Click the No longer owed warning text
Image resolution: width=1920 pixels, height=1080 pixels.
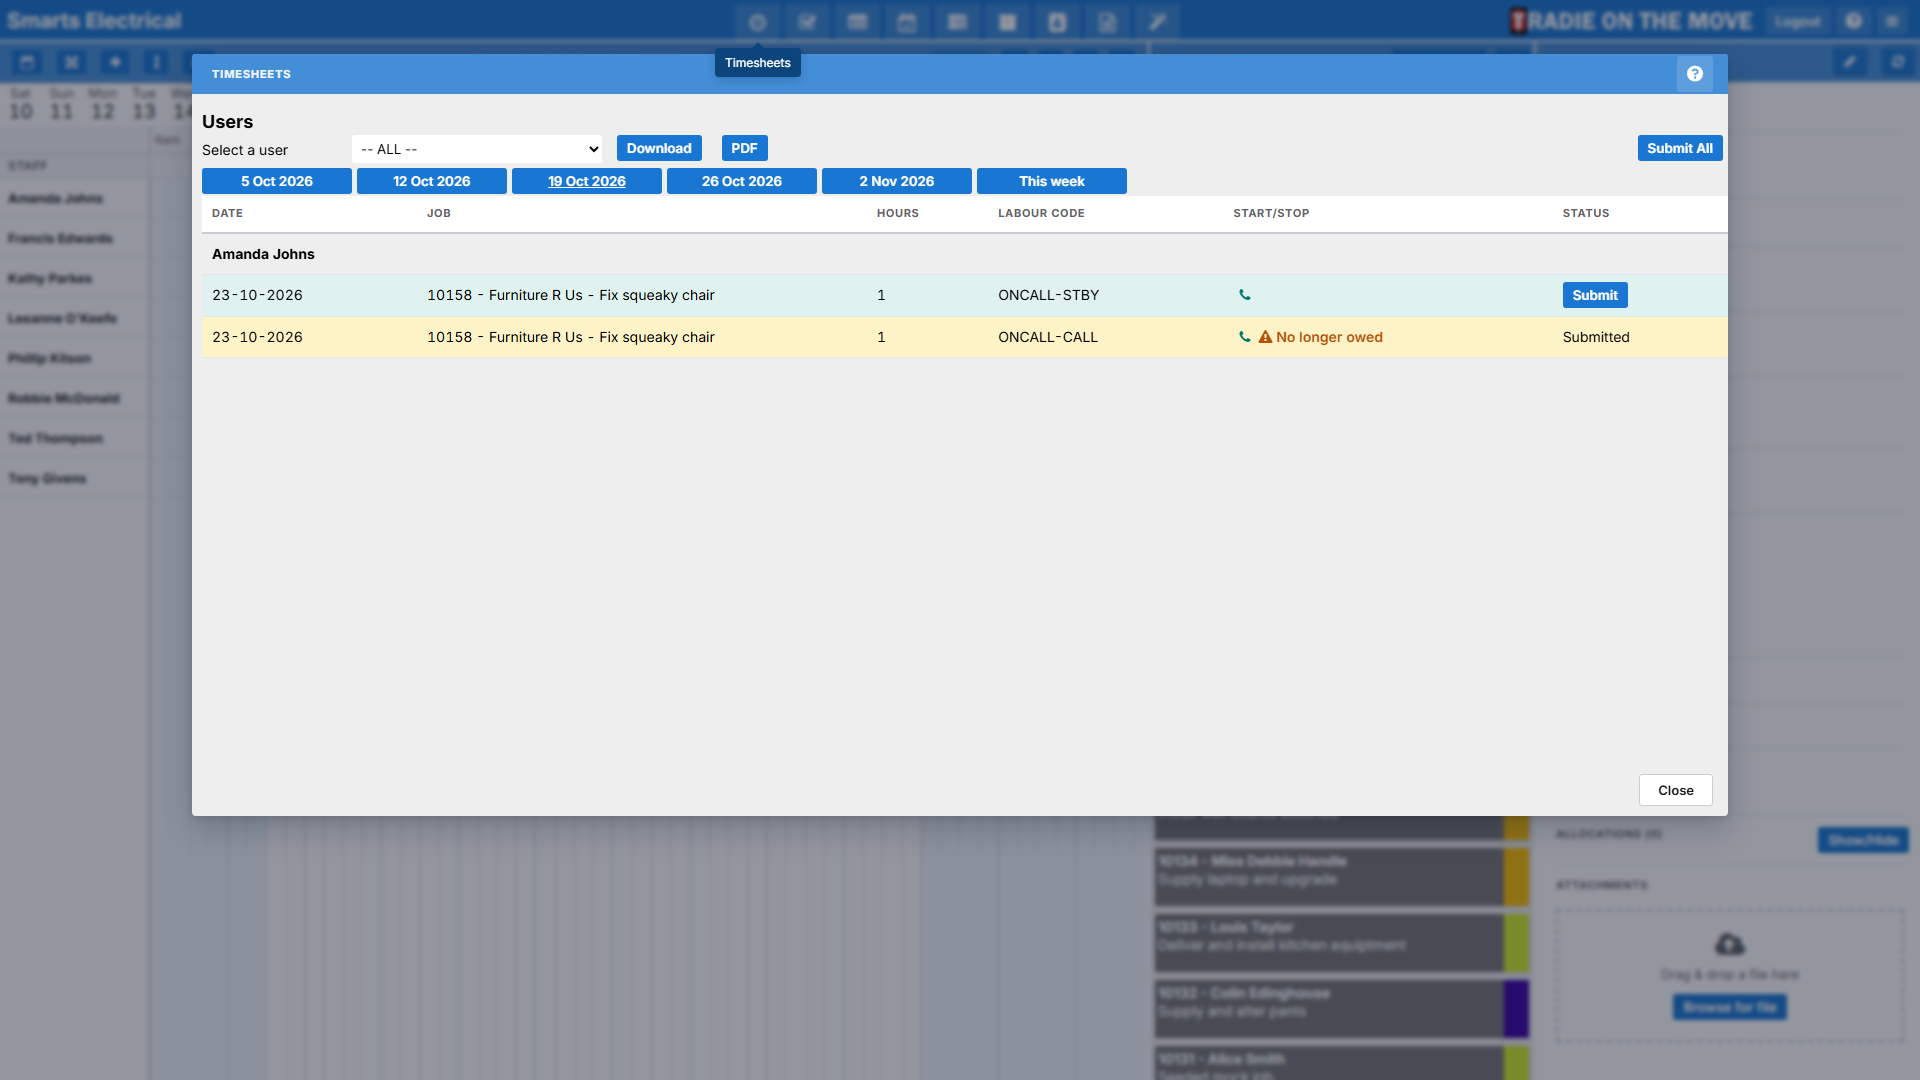1329,337
